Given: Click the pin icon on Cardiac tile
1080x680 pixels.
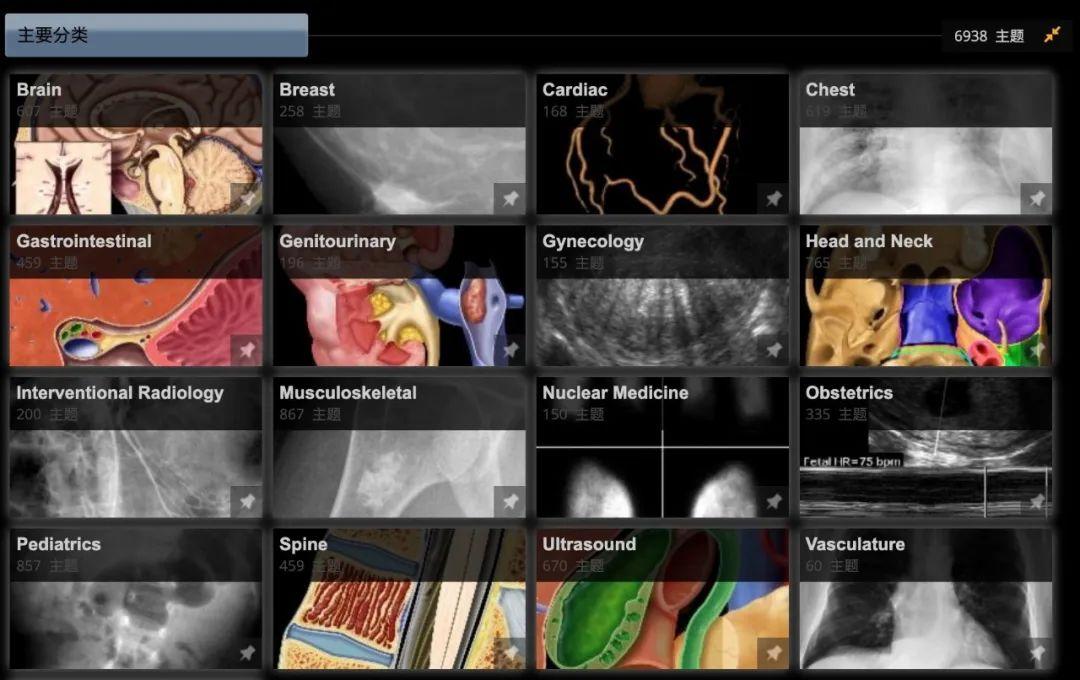Looking at the screenshot, I should tap(773, 198).
